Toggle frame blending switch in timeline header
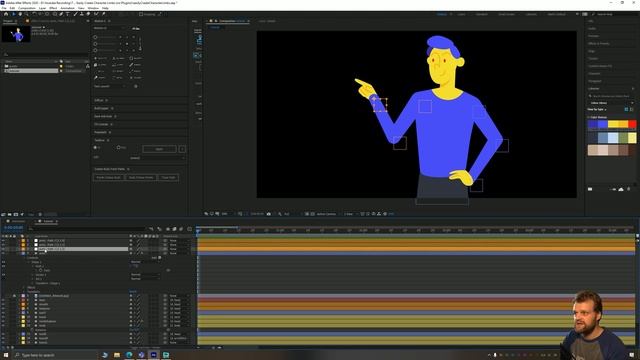The height and width of the screenshot is (360, 640). (174, 229)
